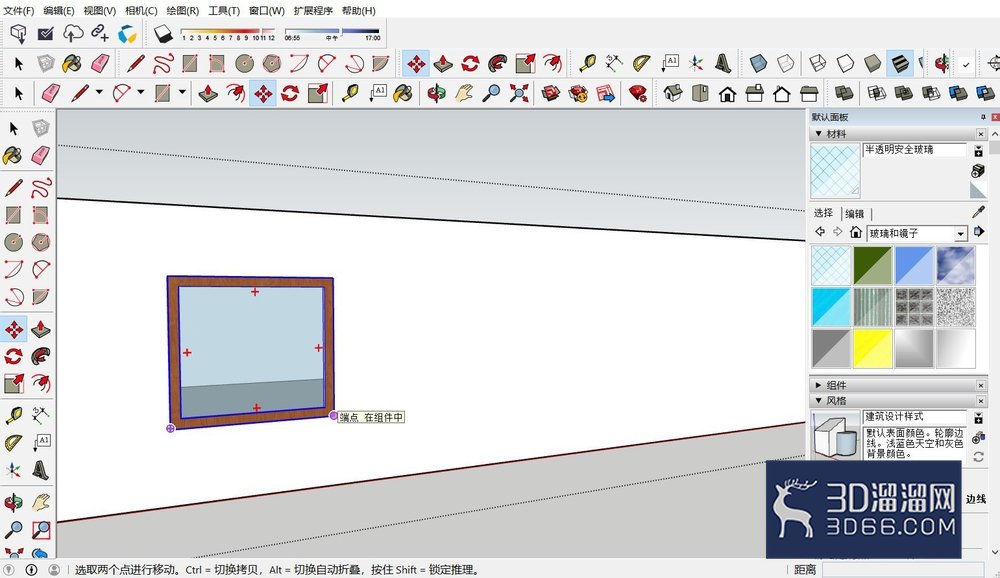Toggle the small checkmark box in top toolbar
The image size is (1000, 578).
[x=966, y=64]
